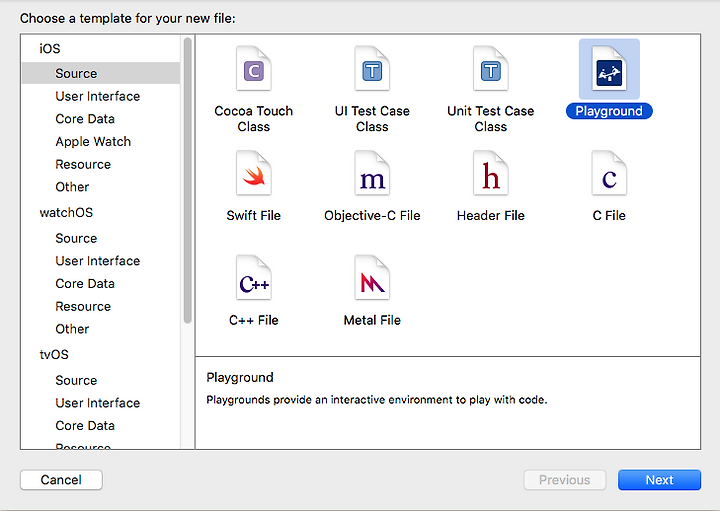
Task: Select Source under watchOS
Action: click(x=76, y=238)
